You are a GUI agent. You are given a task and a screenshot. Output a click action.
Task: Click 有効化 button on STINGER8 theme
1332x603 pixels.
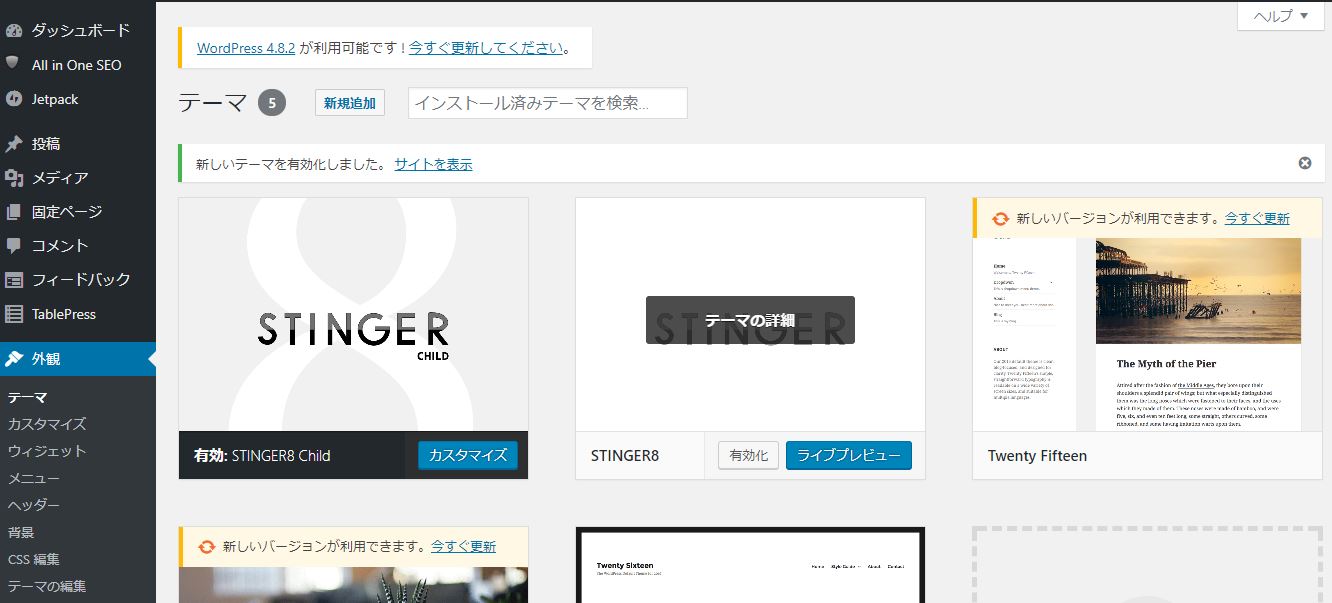coord(749,455)
